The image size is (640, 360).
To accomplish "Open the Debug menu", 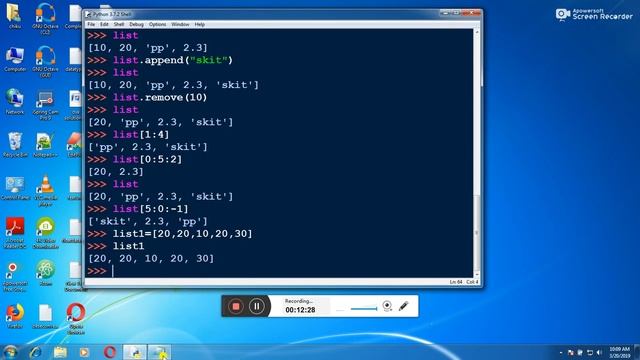I will point(136,24).
